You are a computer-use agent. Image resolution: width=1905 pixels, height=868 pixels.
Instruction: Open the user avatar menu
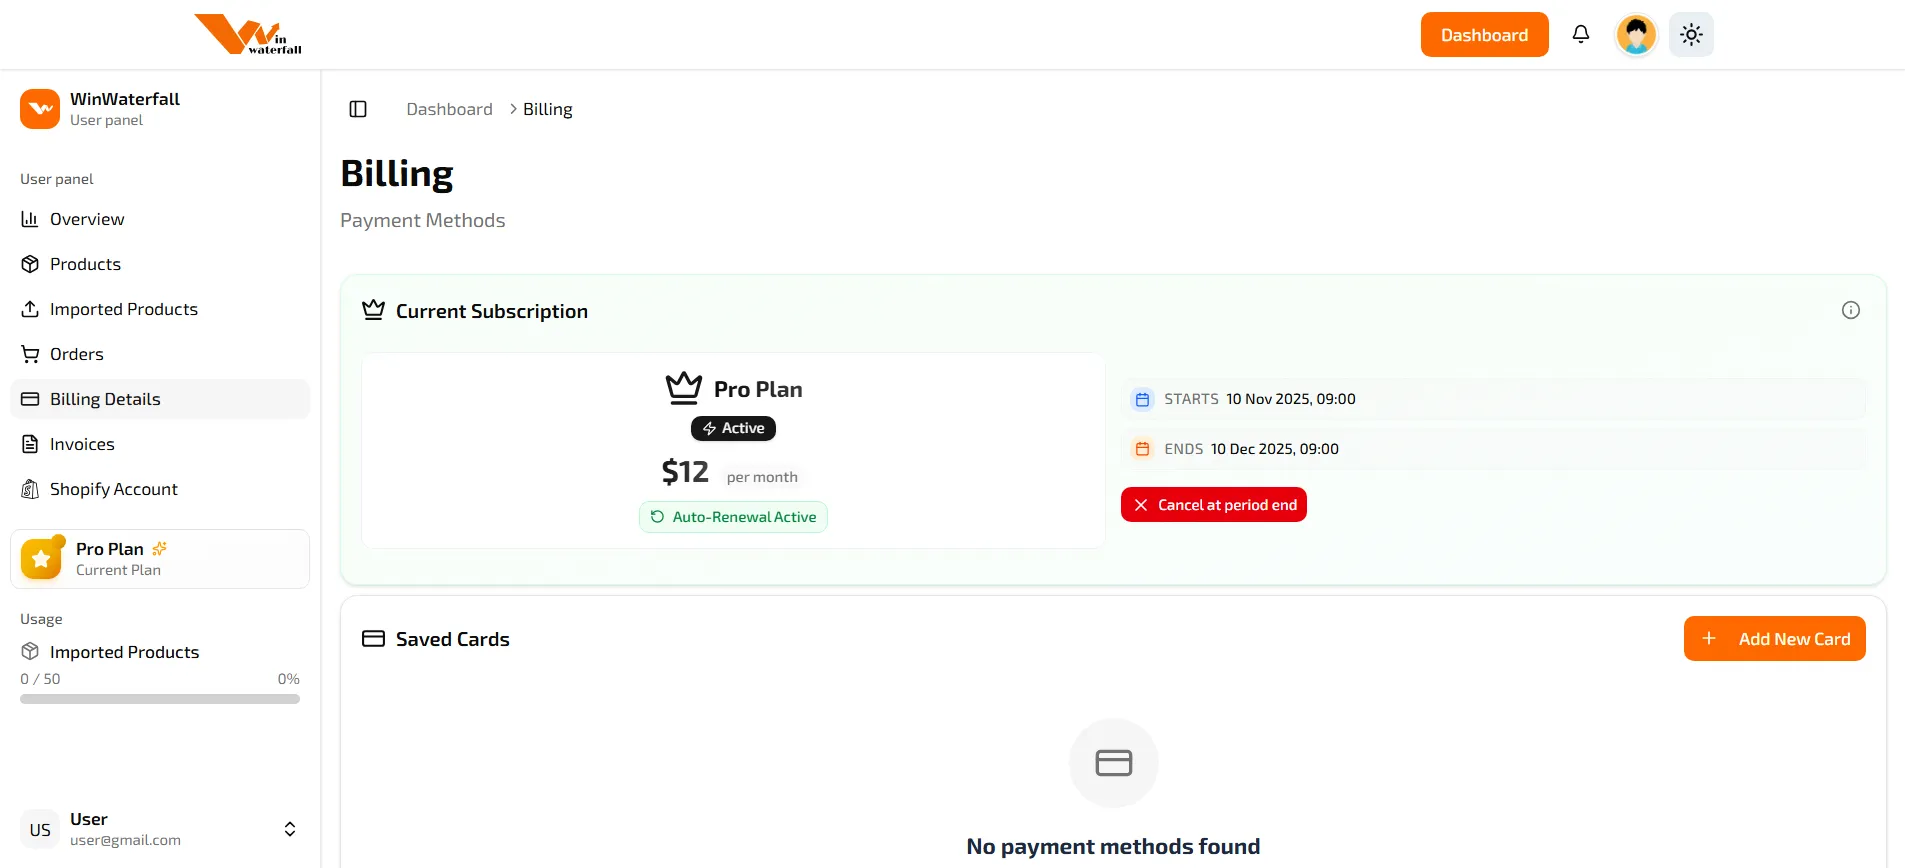1635,34
